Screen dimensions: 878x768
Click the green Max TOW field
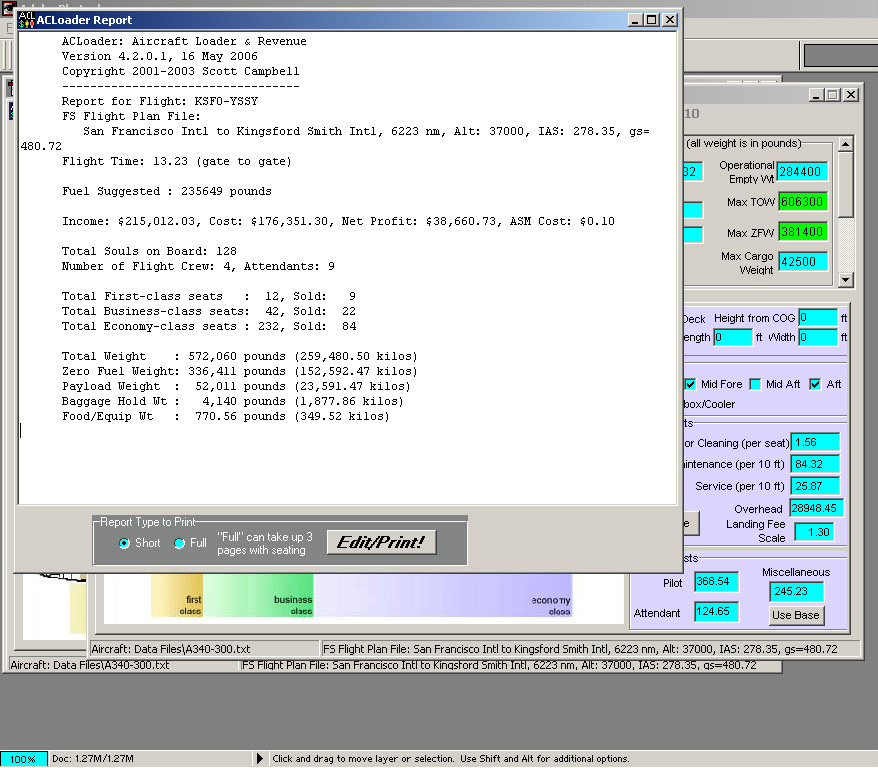803,202
